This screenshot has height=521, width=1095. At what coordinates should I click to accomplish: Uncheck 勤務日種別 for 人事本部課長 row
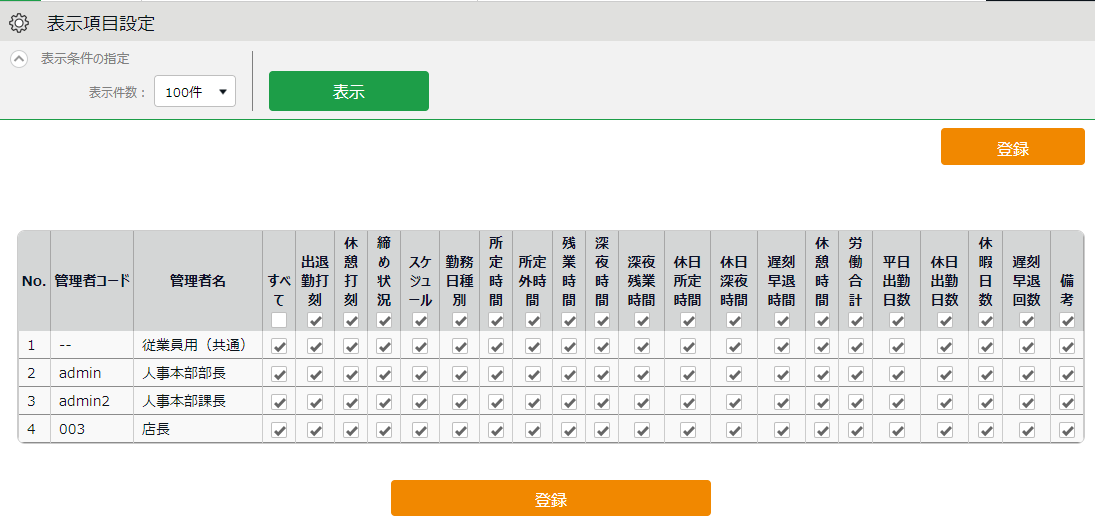point(460,402)
